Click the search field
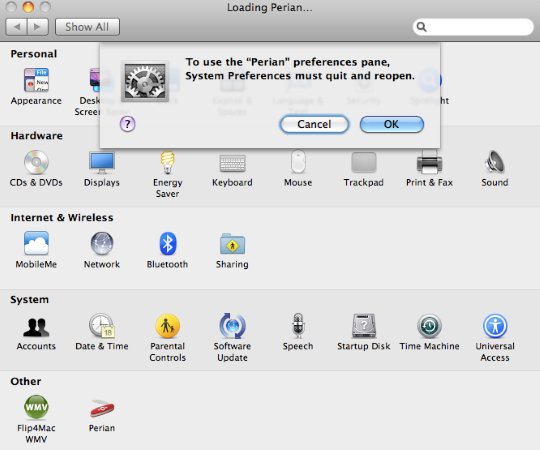The width and height of the screenshot is (540, 450). [473, 27]
